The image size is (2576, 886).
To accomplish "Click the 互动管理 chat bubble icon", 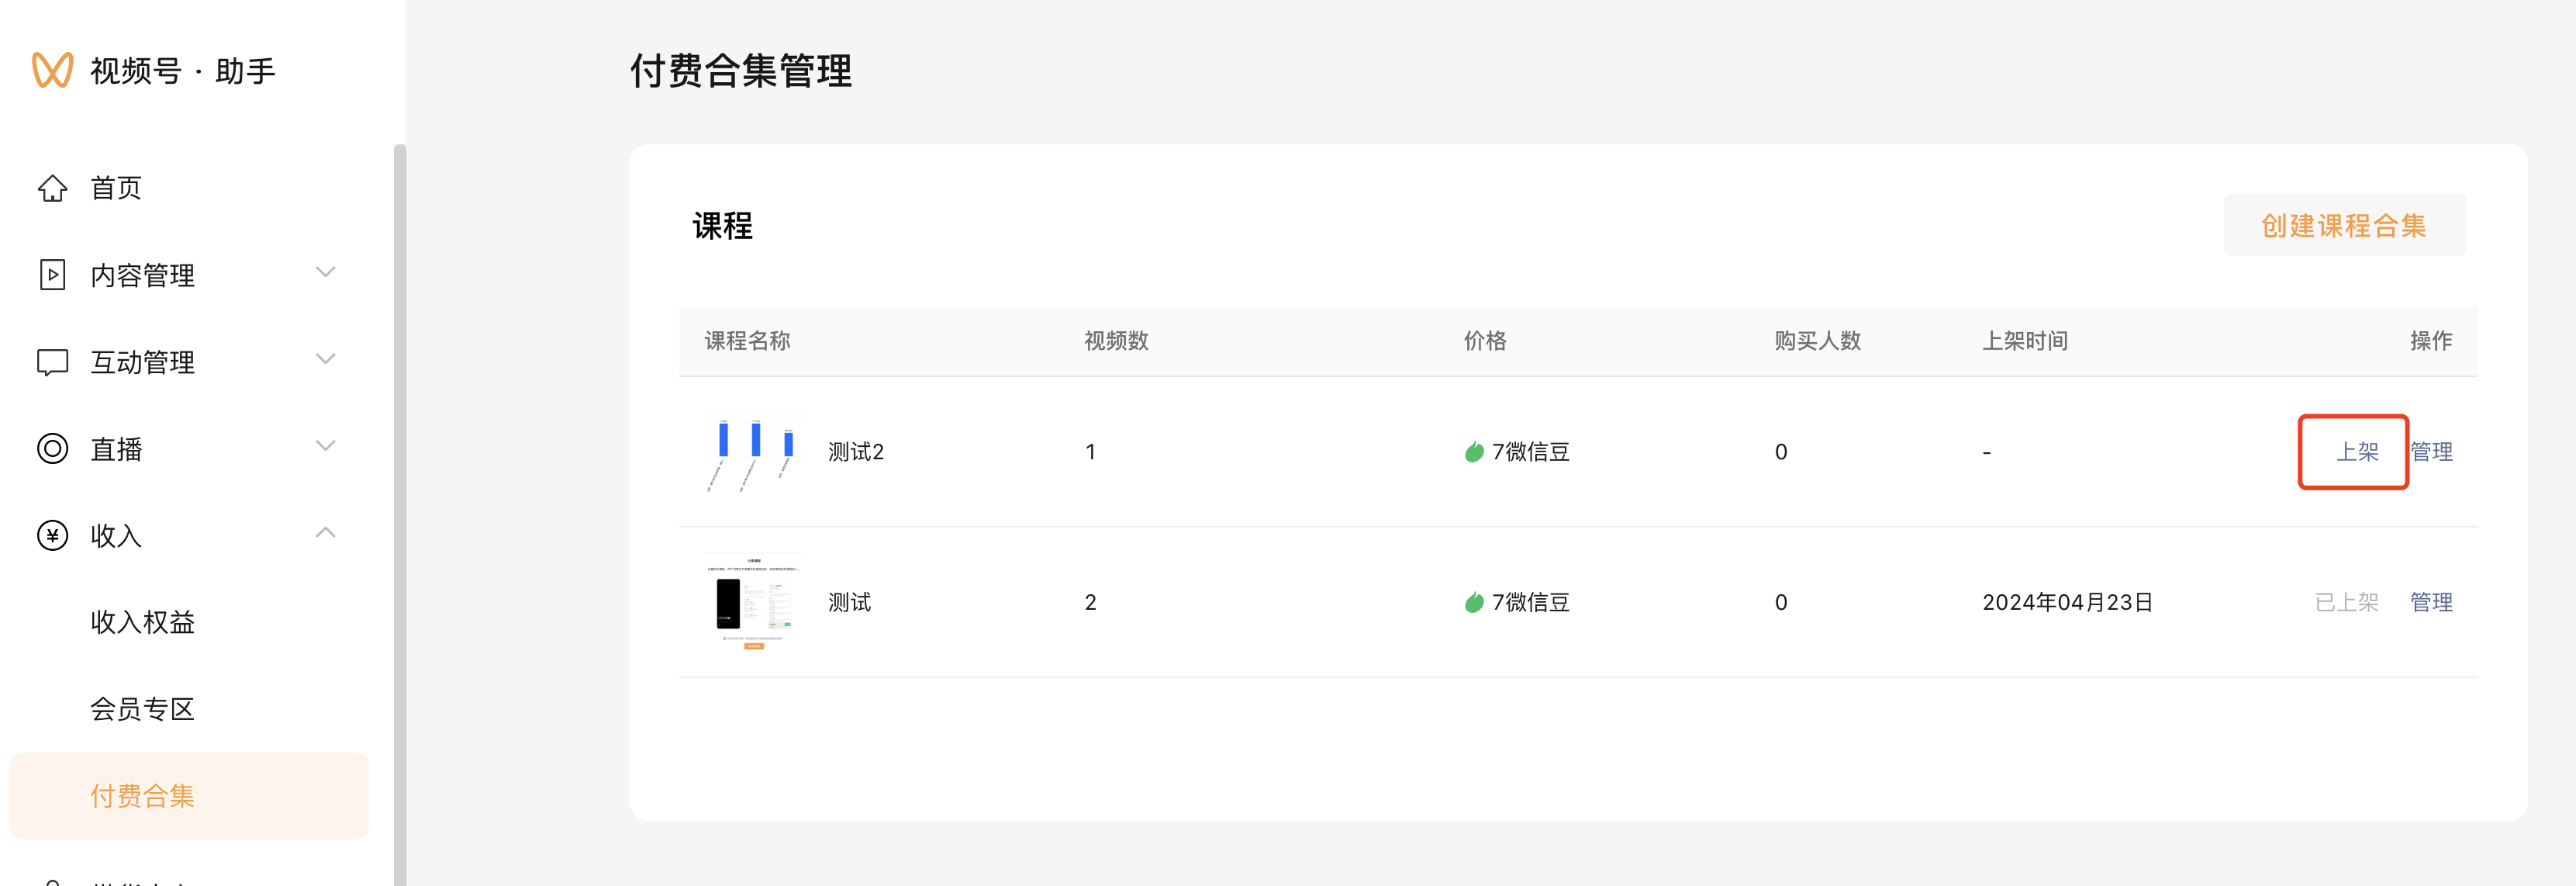I will tap(52, 362).
